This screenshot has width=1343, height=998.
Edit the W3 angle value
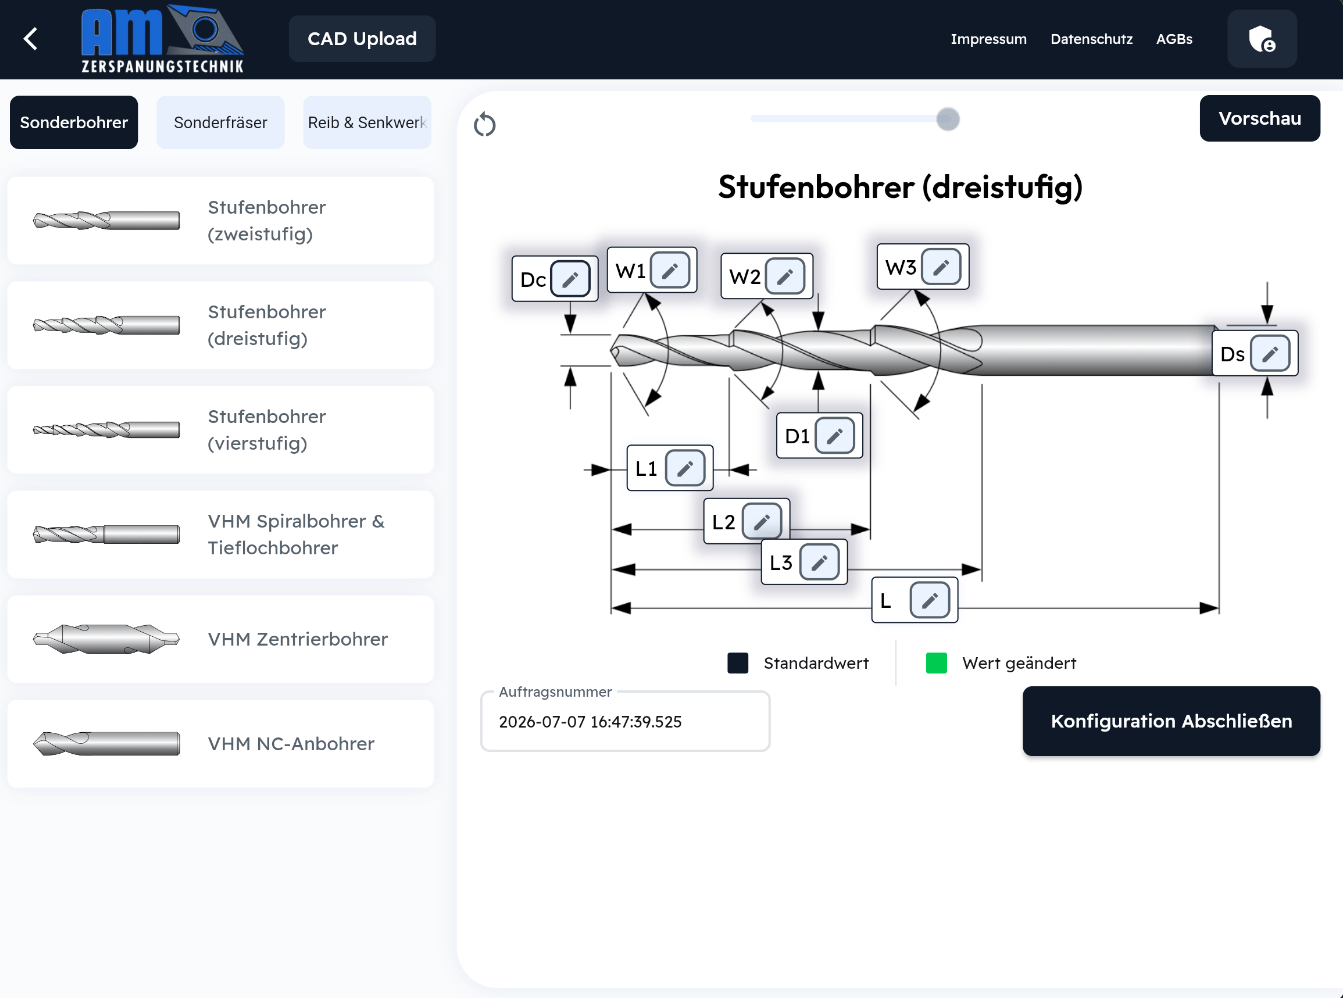pos(941,267)
